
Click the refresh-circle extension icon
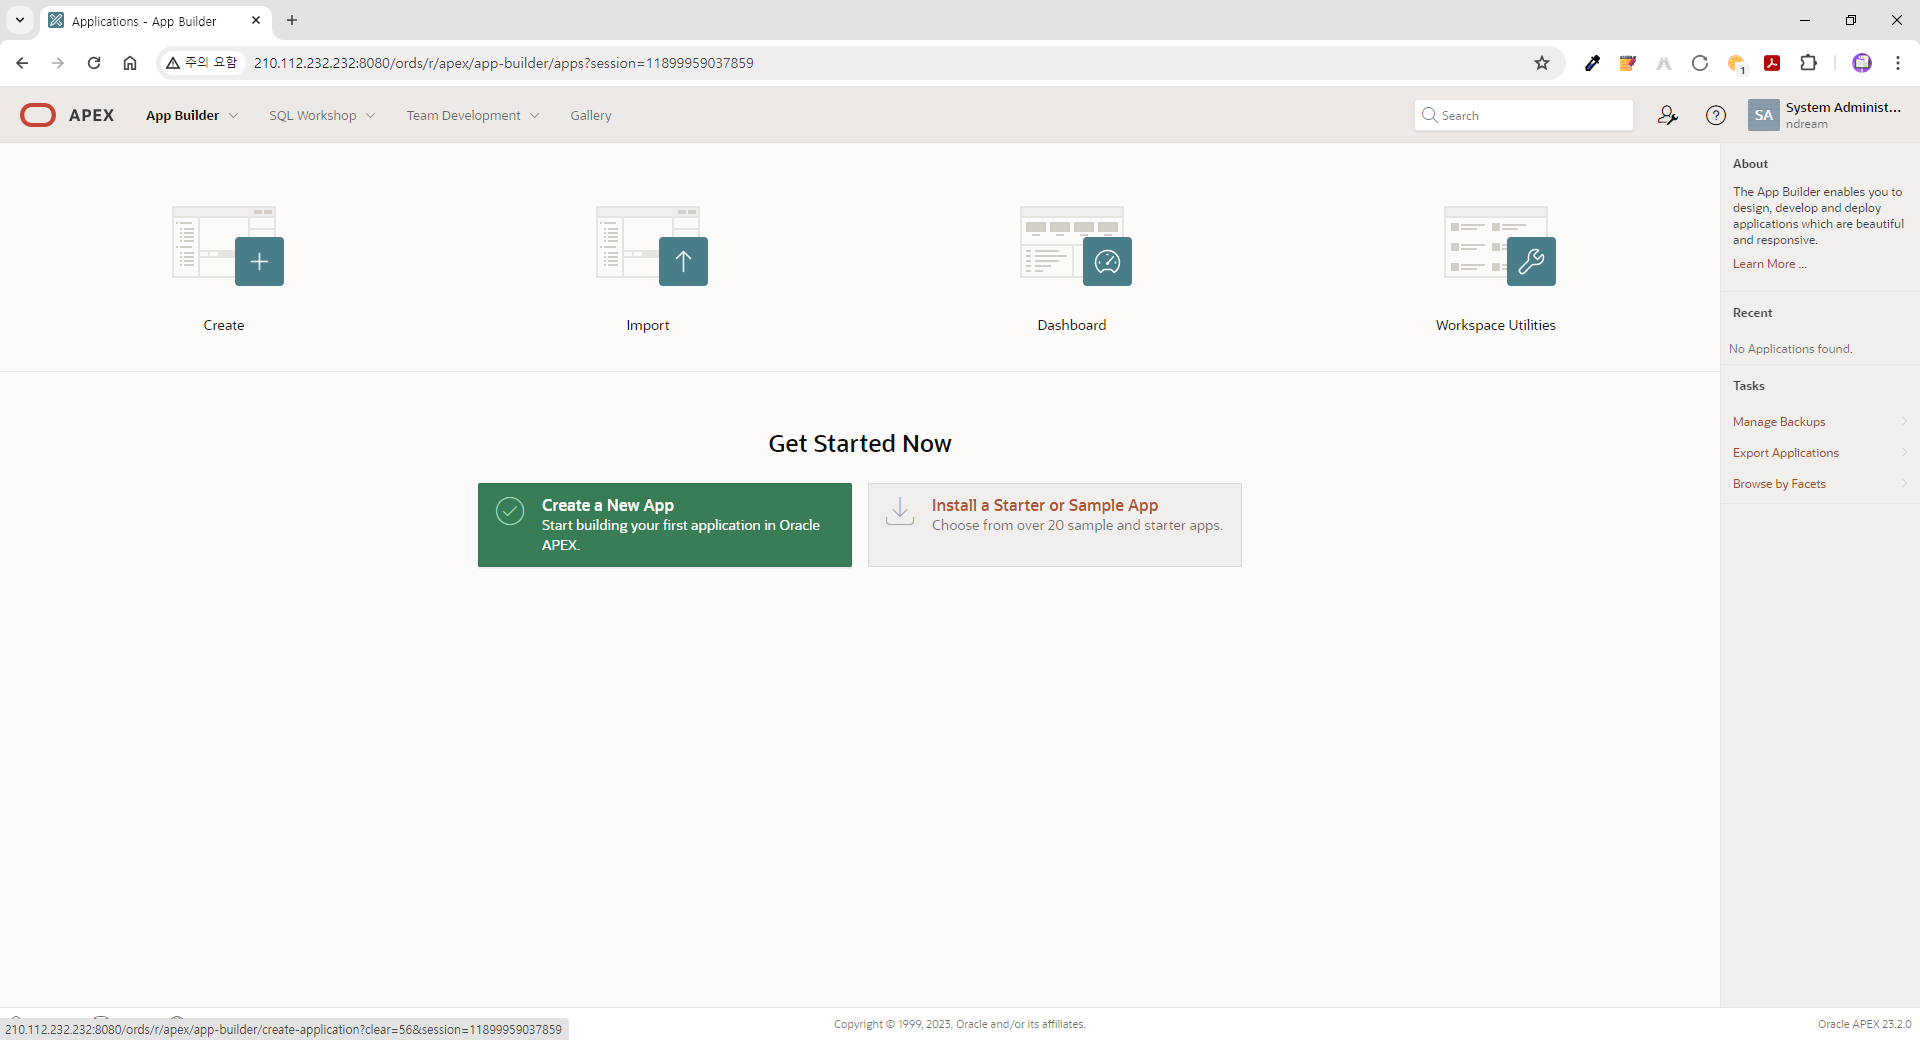1700,63
